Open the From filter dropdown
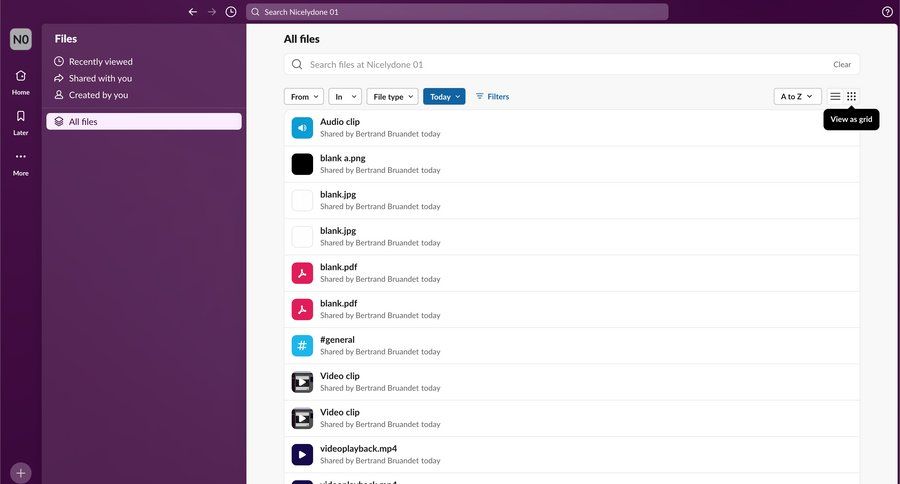This screenshot has height=484, width=900. point(304,96)
